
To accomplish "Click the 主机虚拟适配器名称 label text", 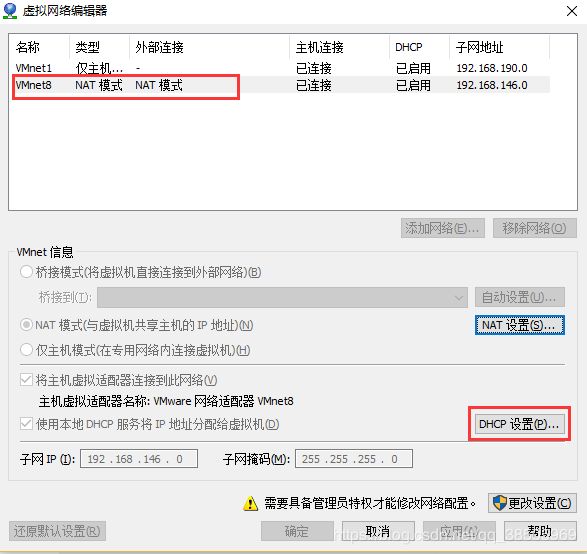I will point(94,401).
